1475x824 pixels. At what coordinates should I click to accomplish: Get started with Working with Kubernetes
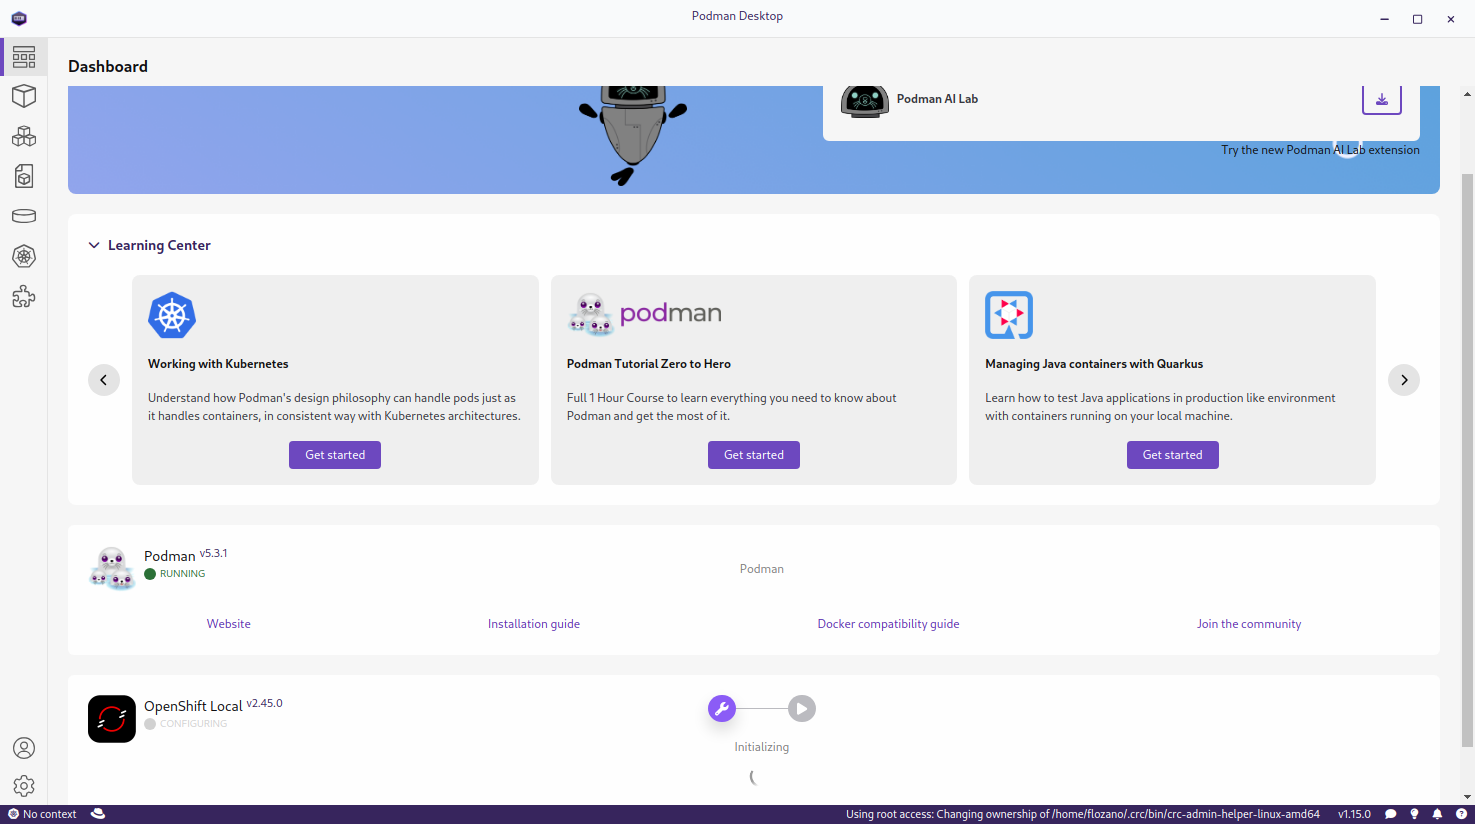pyautogui.click(x=335, y=455)
